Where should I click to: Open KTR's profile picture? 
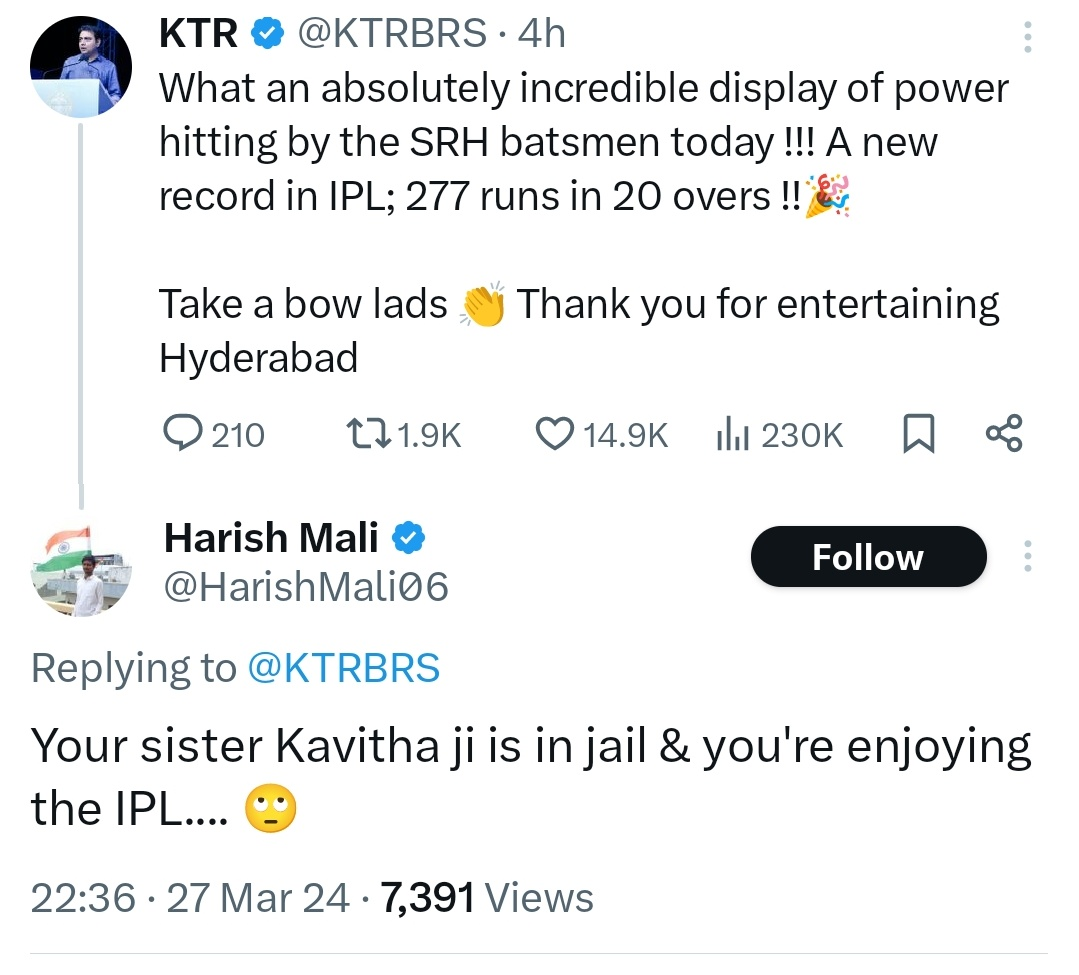pyautogui.click(x=81, y=66)
